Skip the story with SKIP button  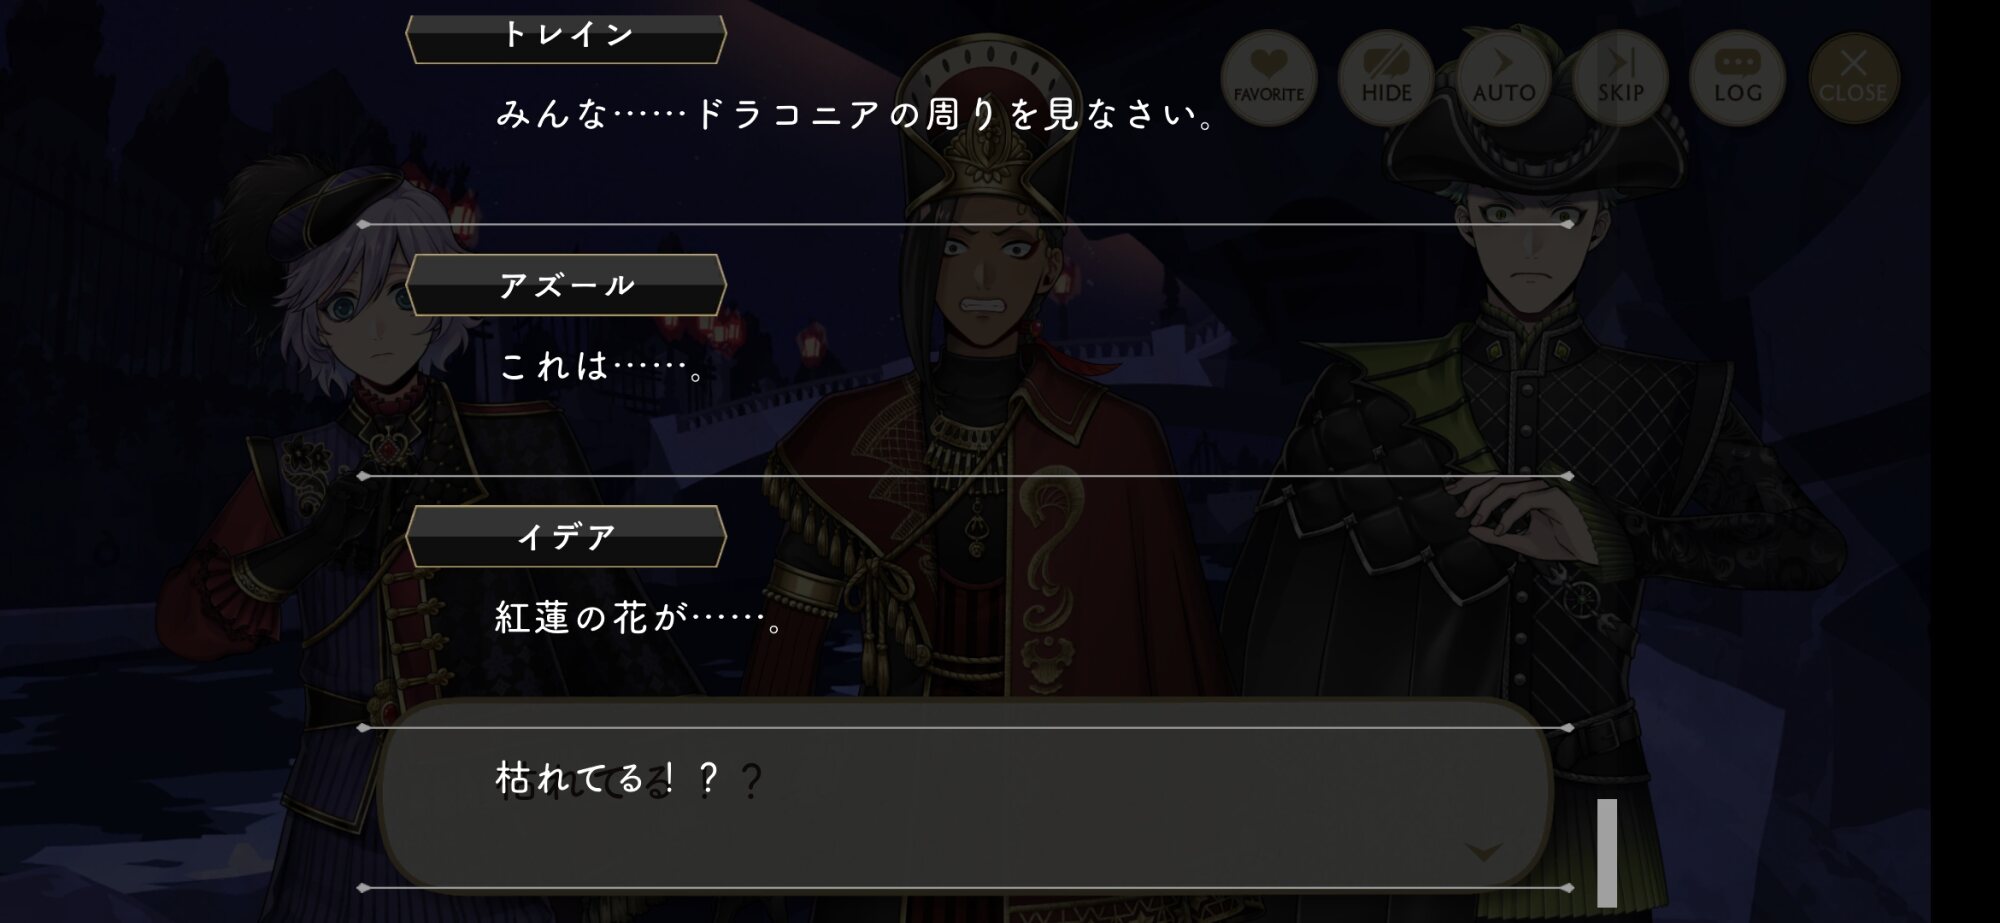[x=1620, y=78]
